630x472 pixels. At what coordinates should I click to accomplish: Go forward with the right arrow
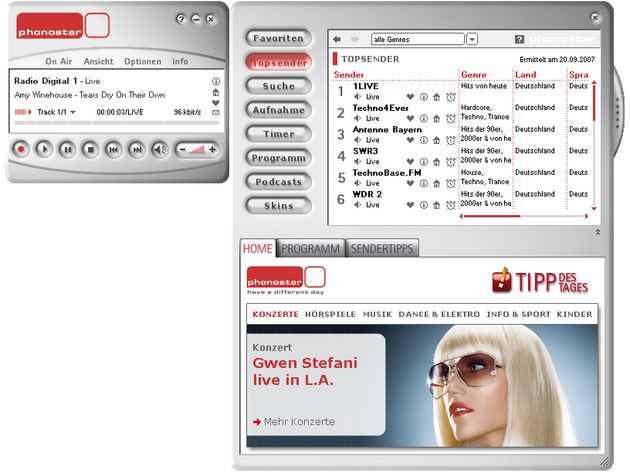click(x=354, y=39)
